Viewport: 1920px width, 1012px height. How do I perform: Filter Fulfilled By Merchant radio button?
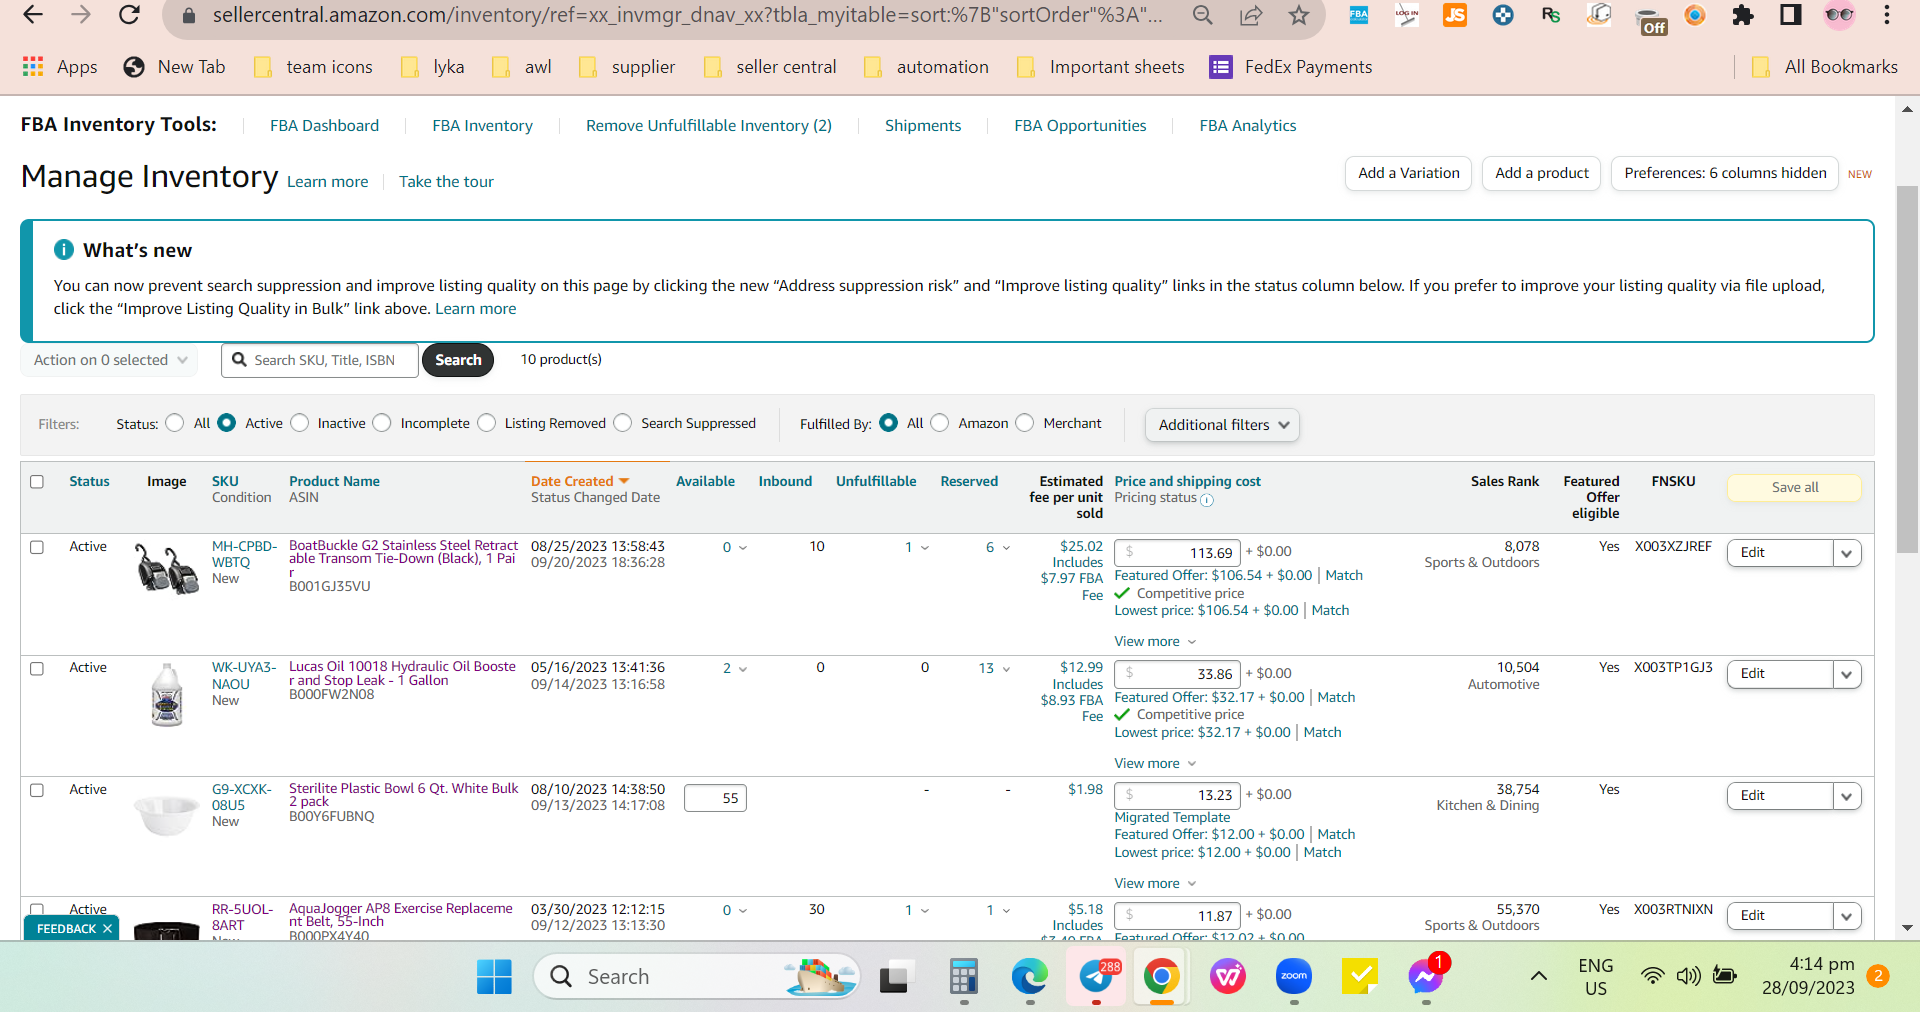click(x=1025, y=423)
